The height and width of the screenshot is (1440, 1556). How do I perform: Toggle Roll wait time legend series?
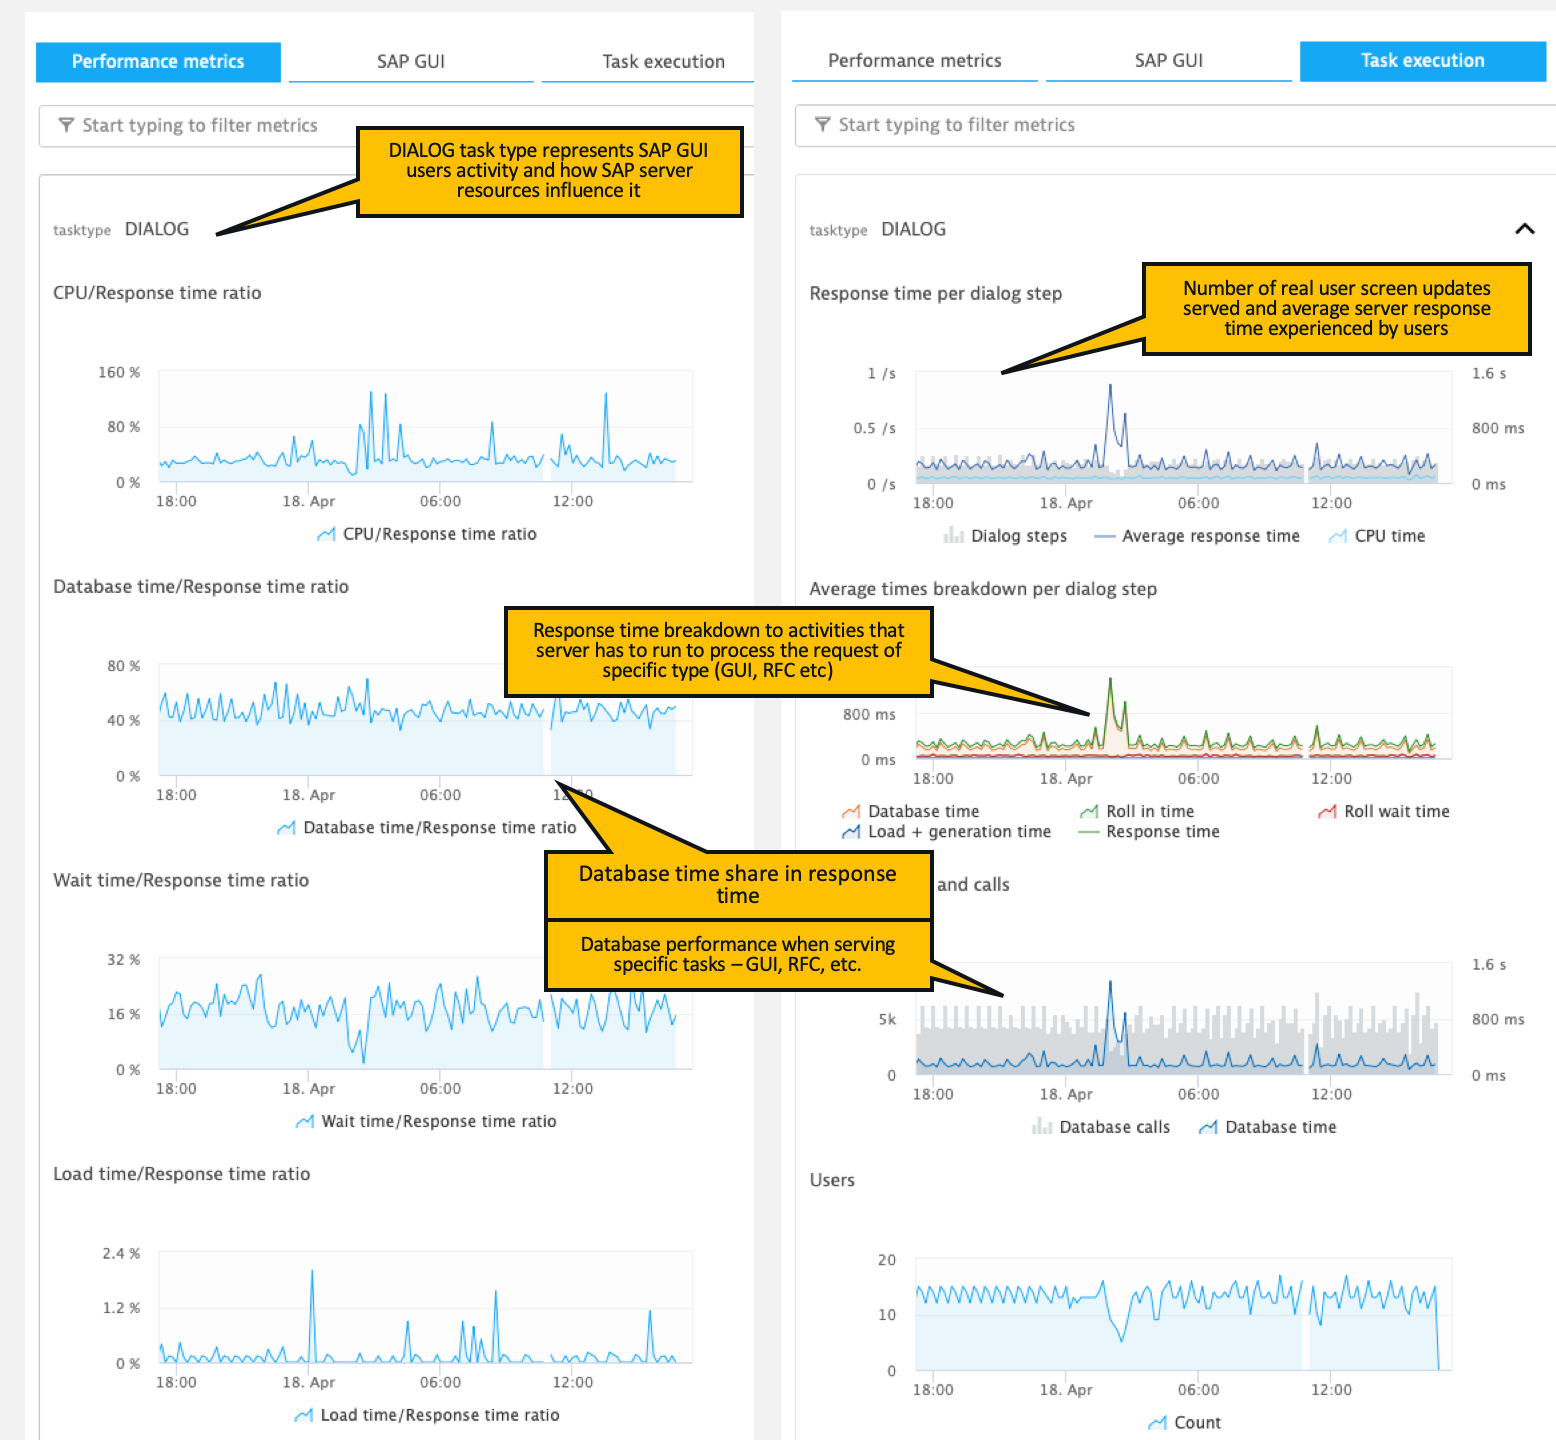pyautogui.click(x=1384, y=812)
